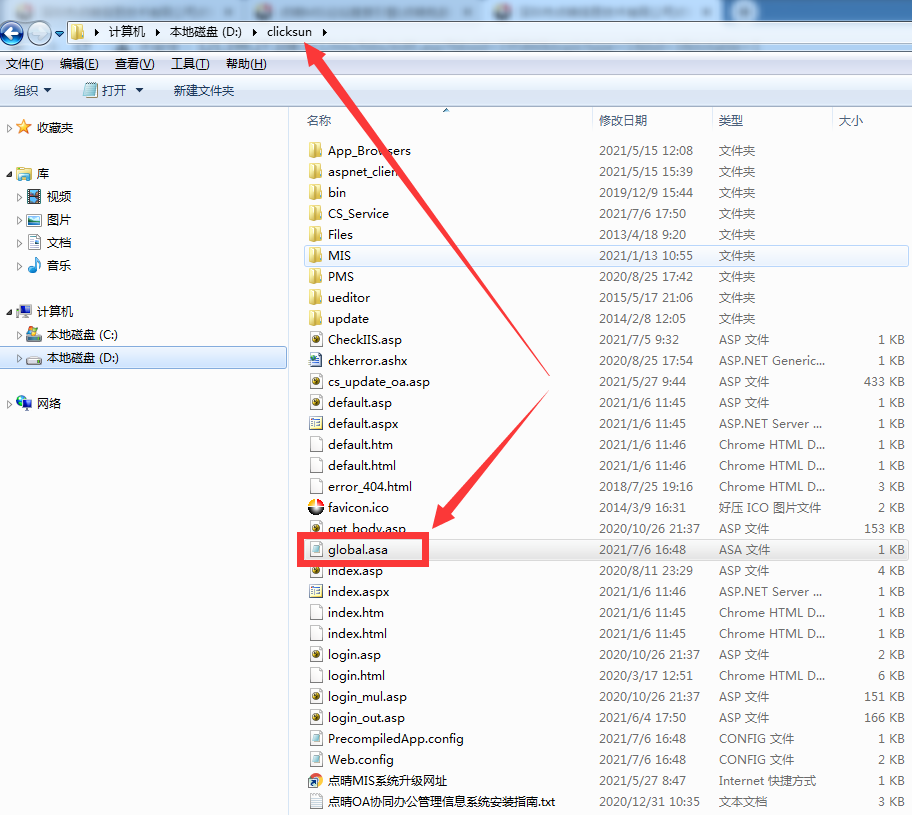Click the 新建文件夹 button

tap(203, 91)
